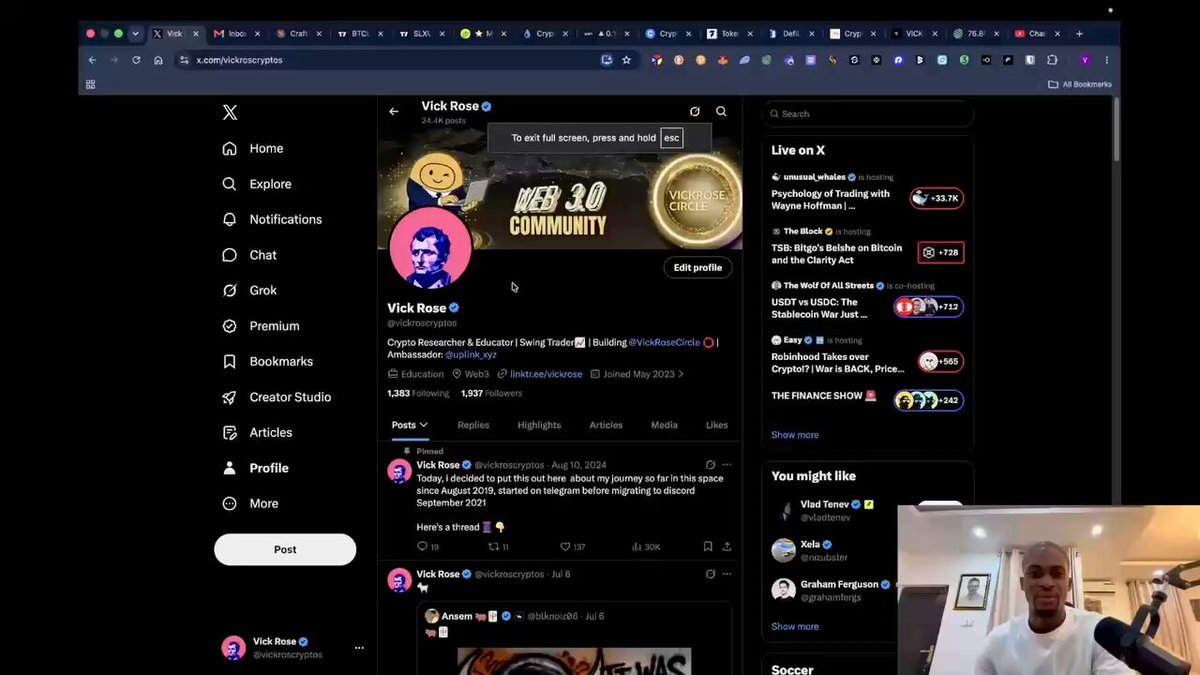Open the 1,937 Followers list
Viewport: 1200px width, 675px height.
pyautogui.click(x=492, y=394)
